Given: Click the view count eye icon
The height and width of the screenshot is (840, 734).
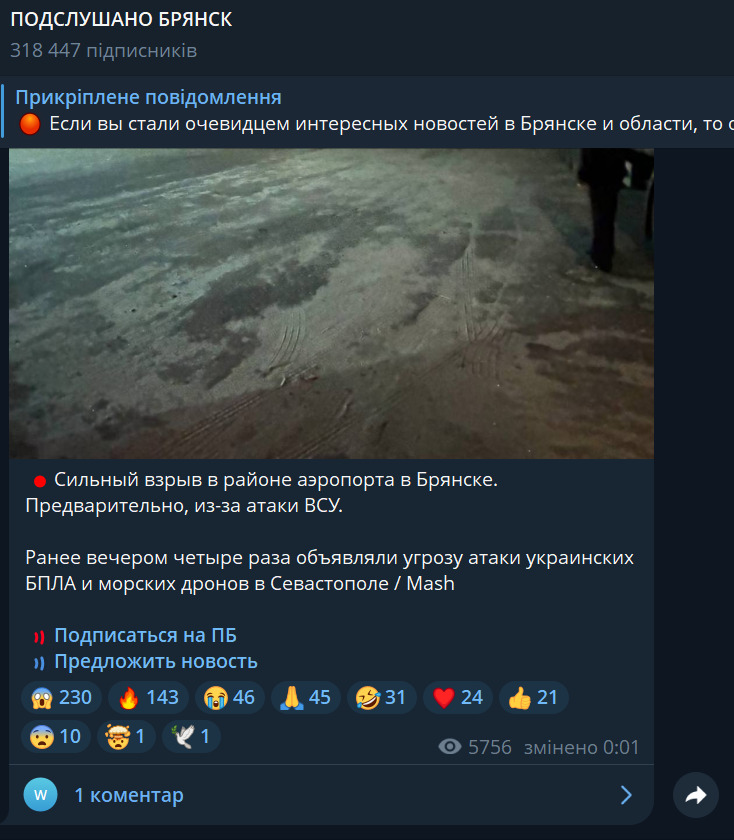Looking at the screenshot, I should pos(450,747).
